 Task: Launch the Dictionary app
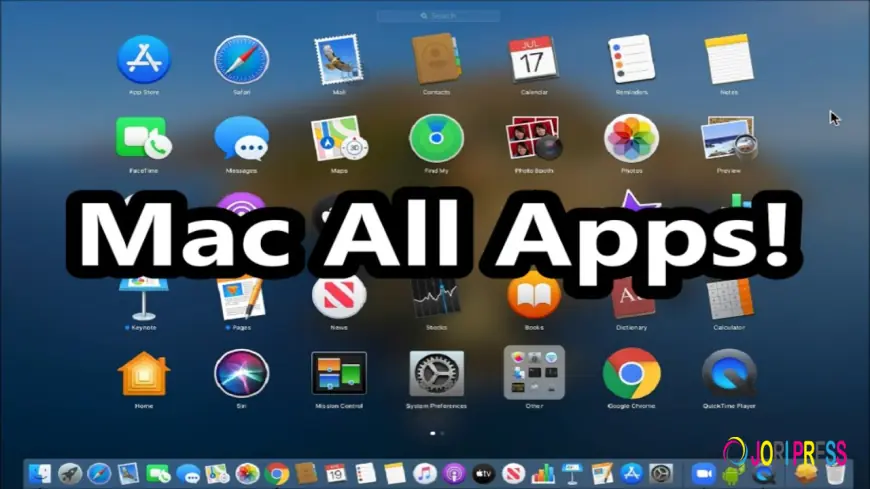pos(631,299)
